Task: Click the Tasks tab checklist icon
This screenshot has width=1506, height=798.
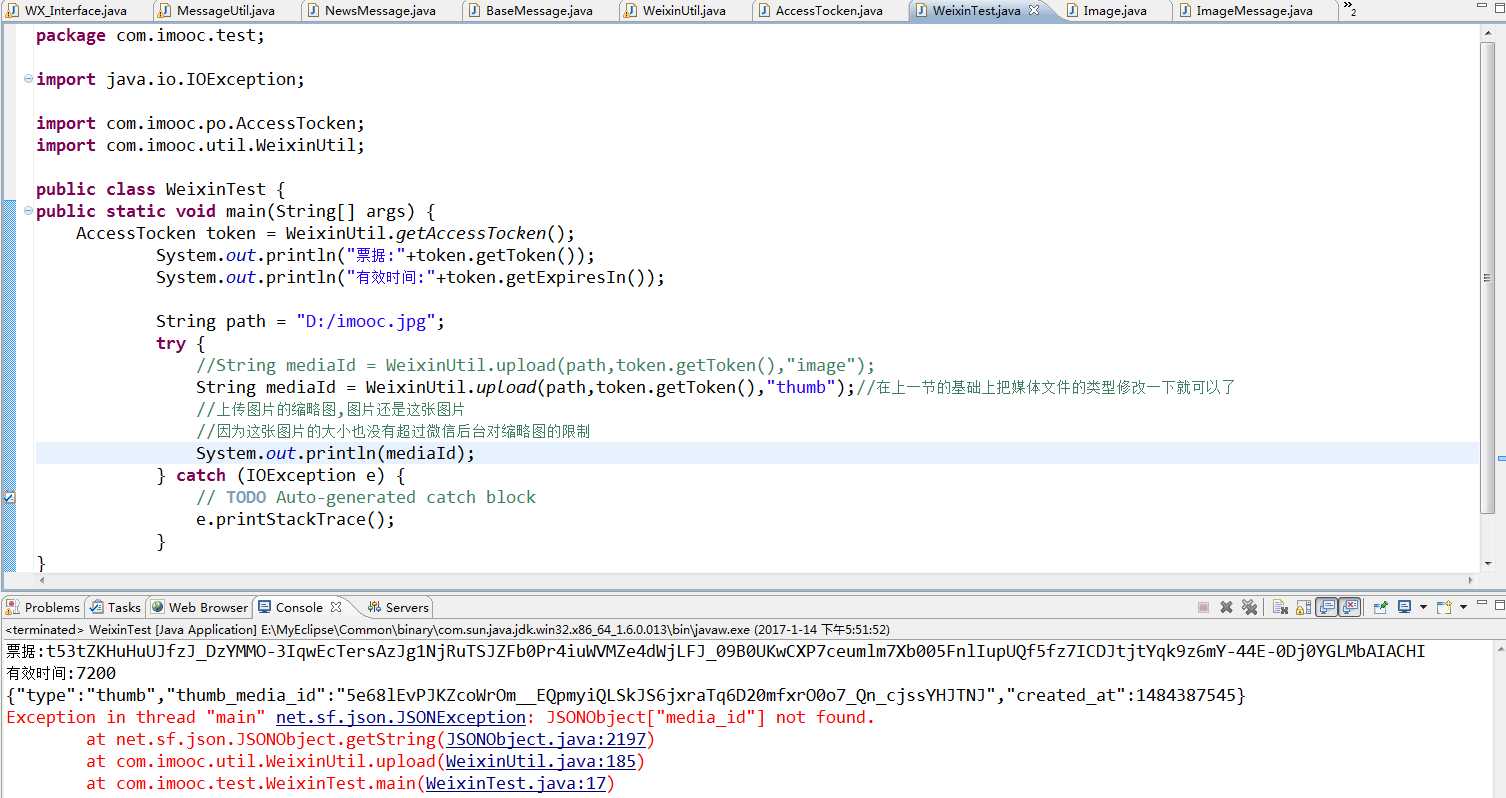Action: (x=96, y=607)
